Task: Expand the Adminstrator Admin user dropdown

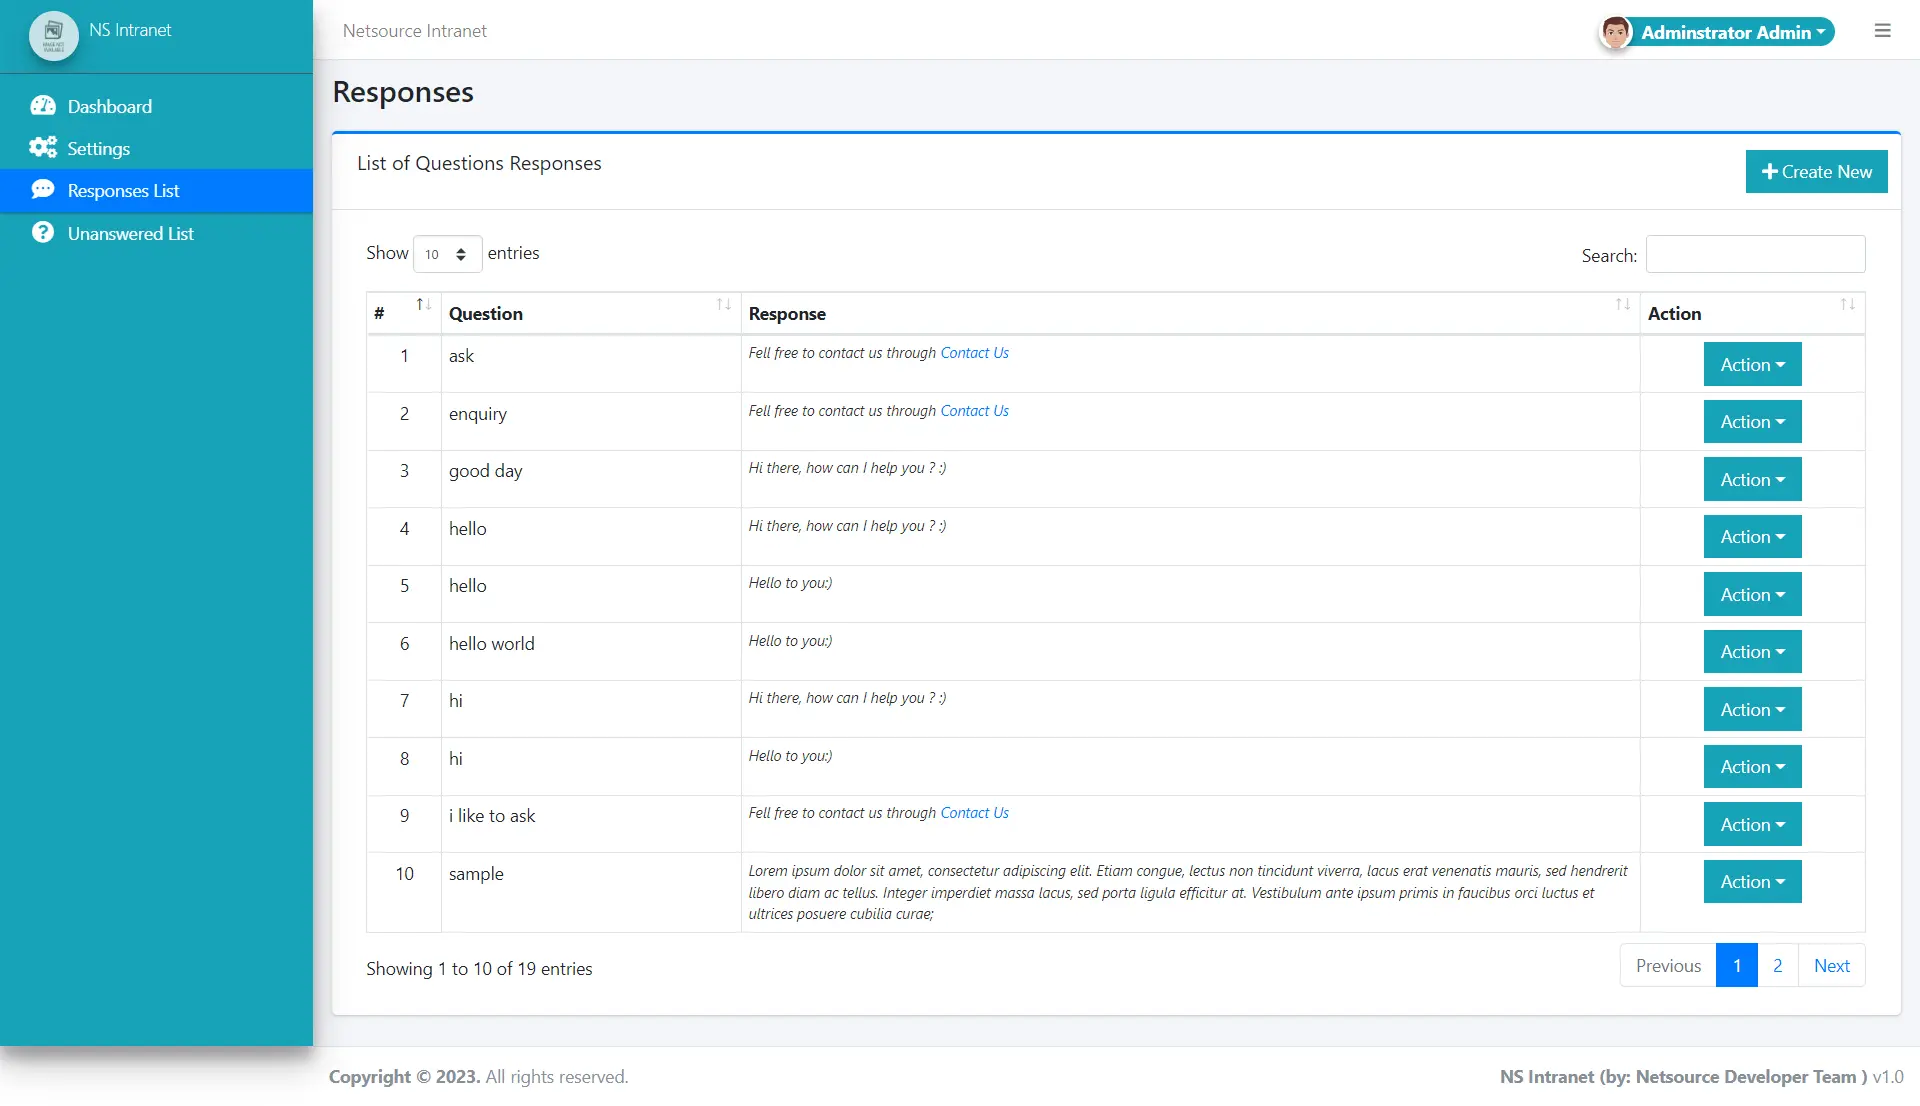Action: (1734, 32)
